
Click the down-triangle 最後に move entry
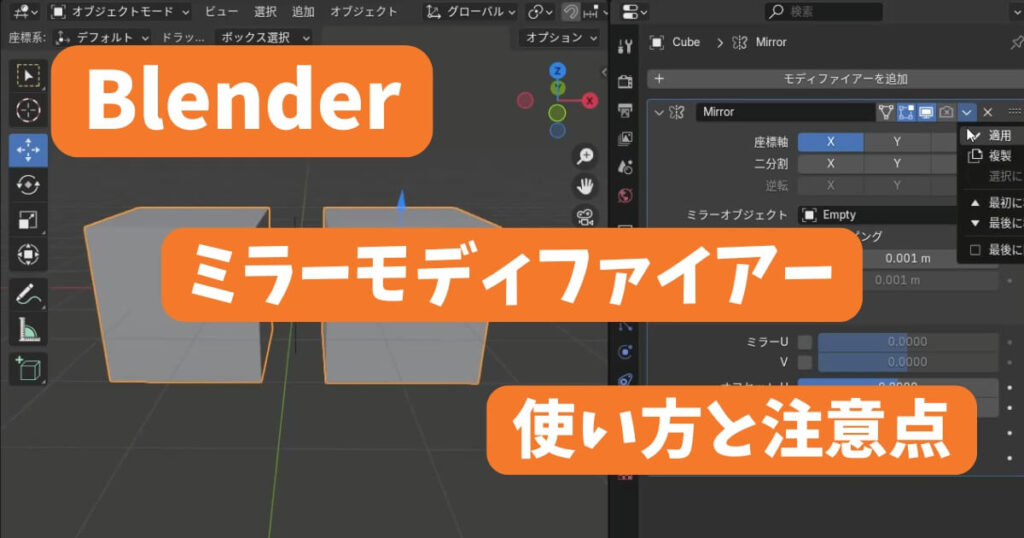tap(991, 223)
